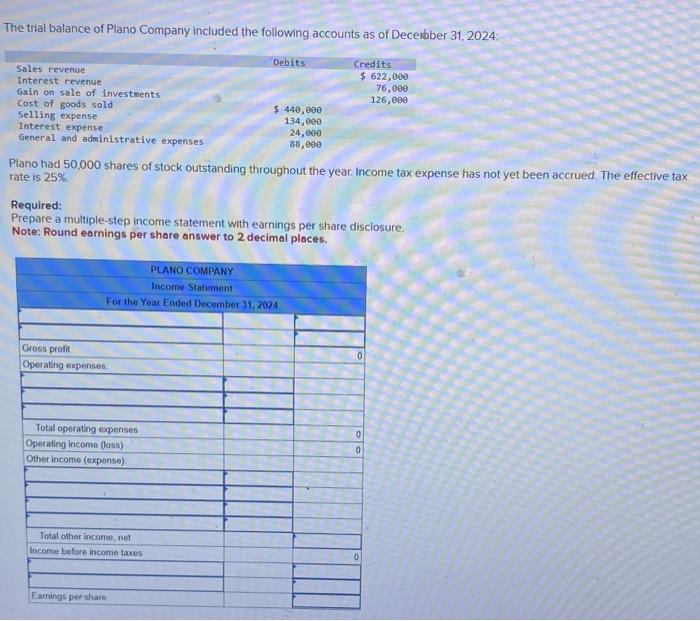Click General and administrative expenses row
The image size is (700, 621).
point(111,139)
